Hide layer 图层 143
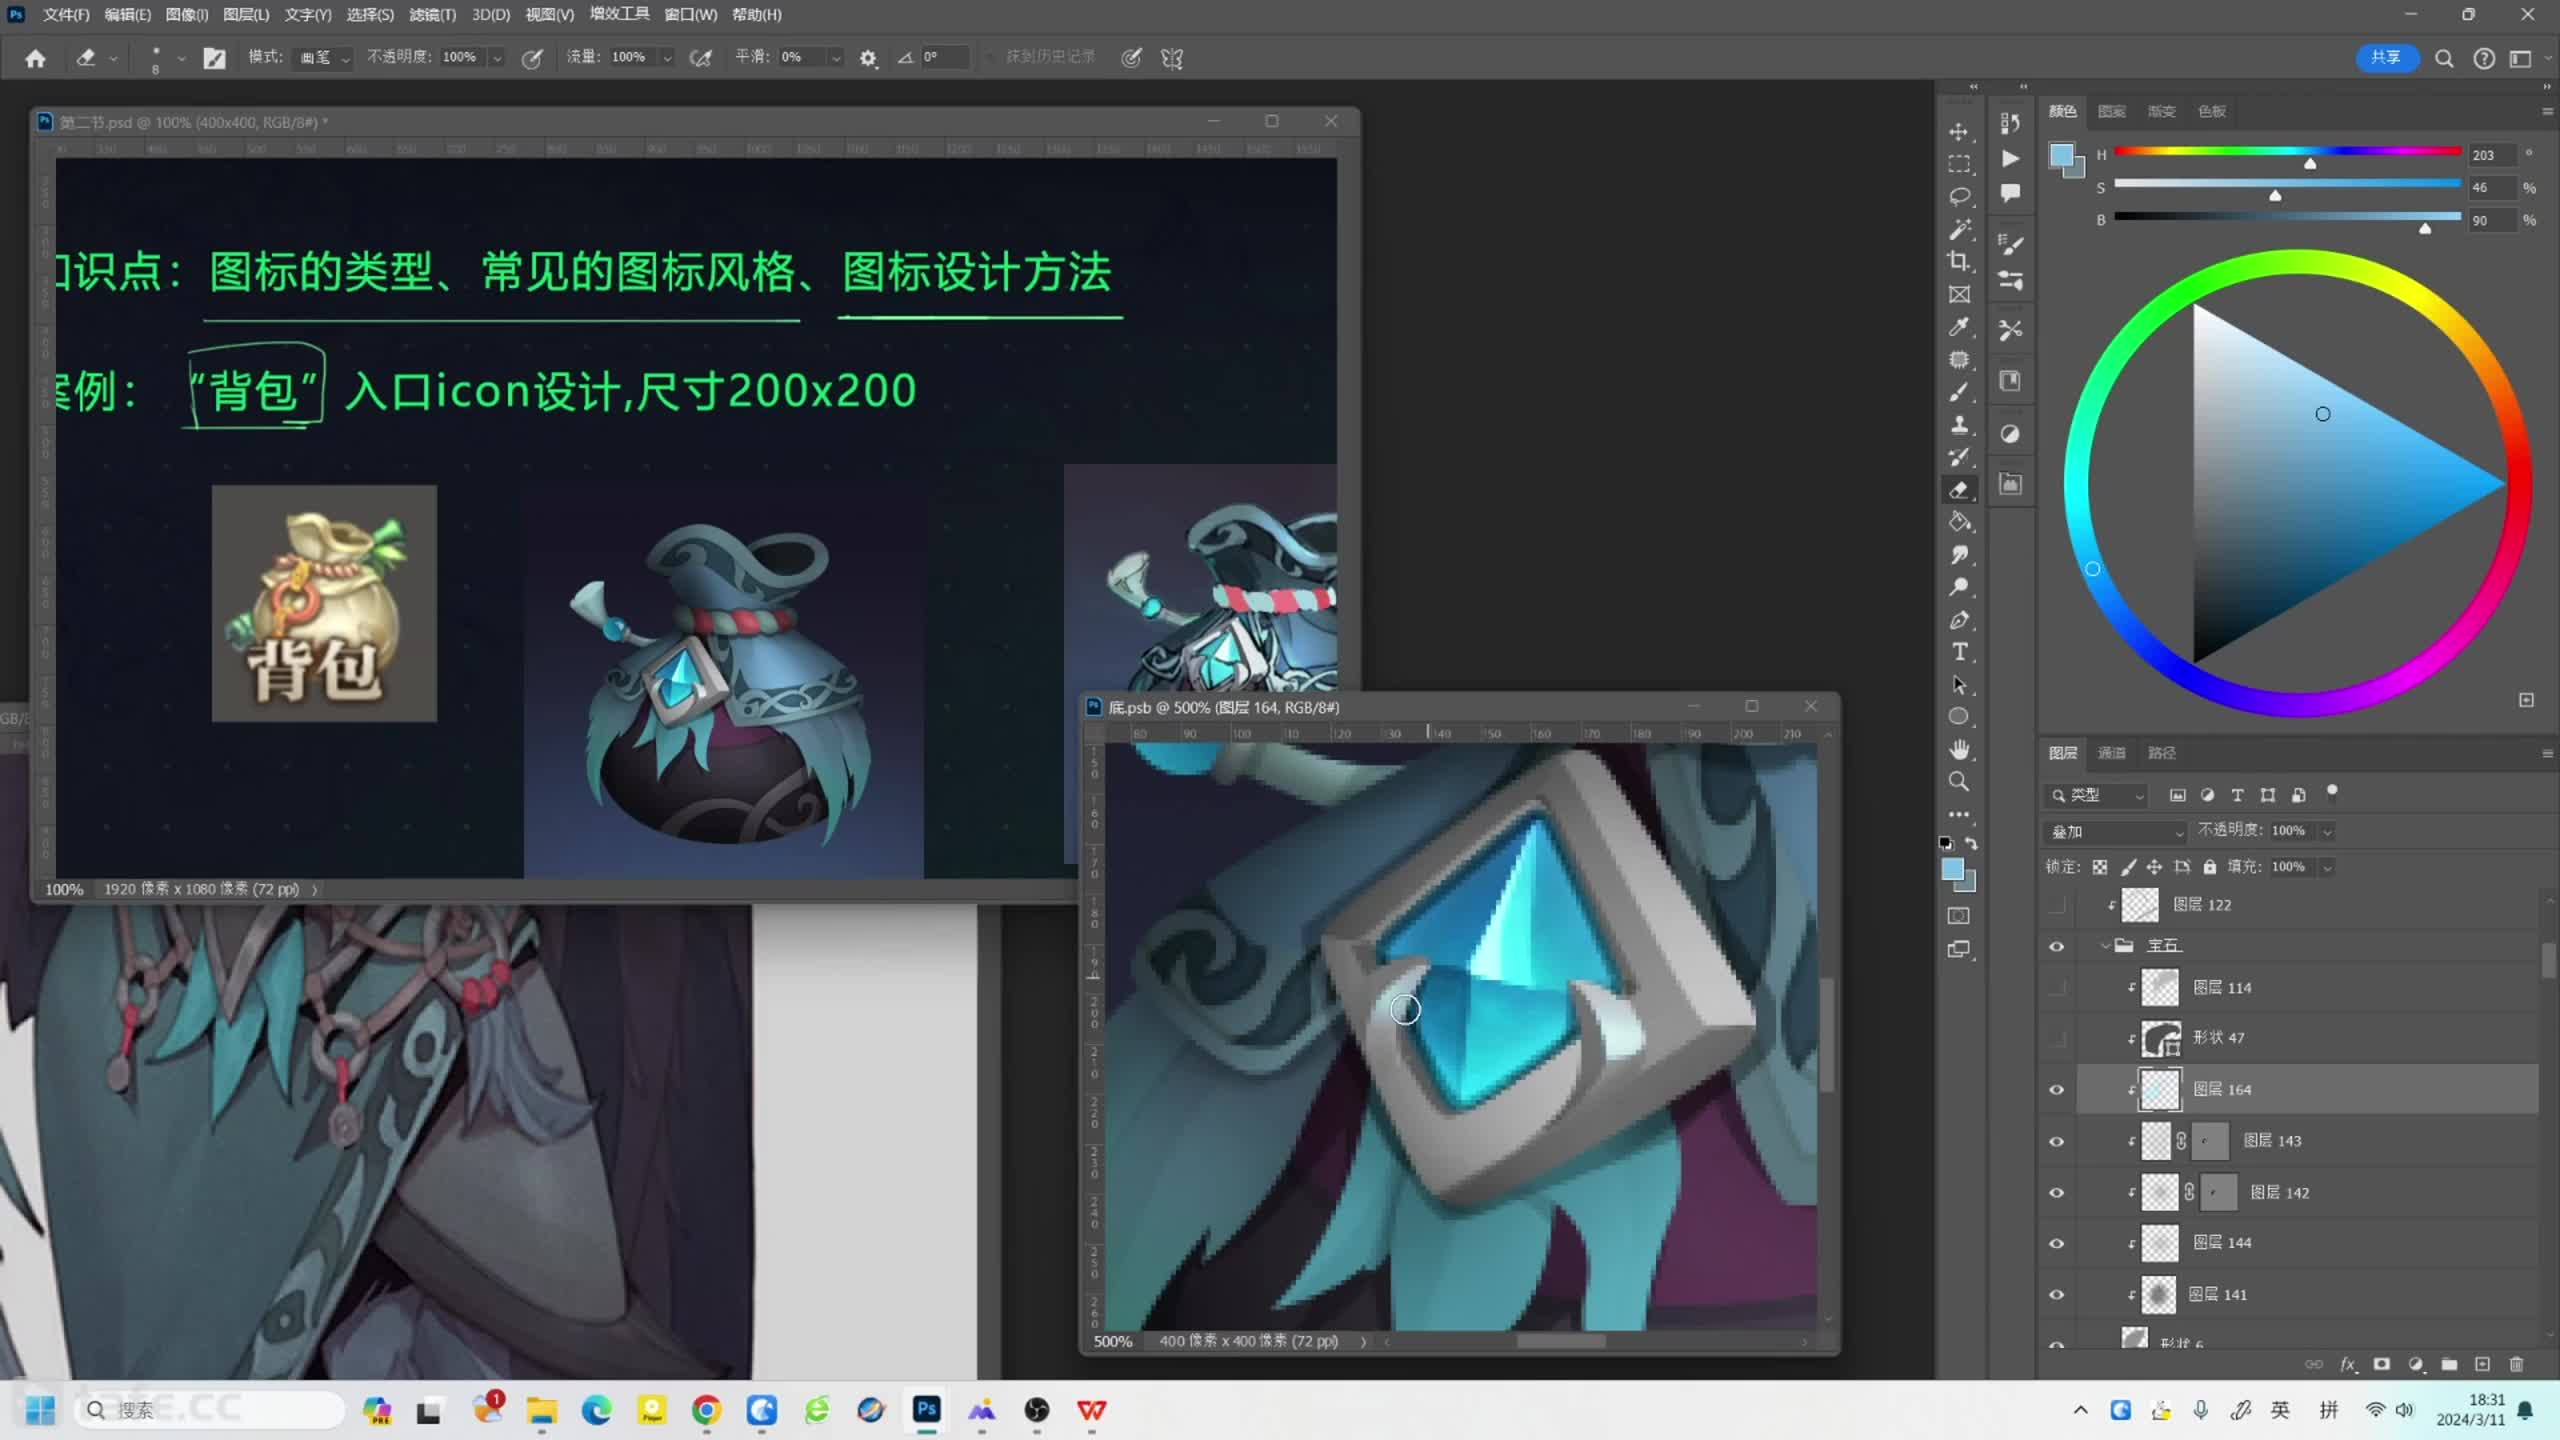Viewport: 2560px width, 1440px height. 2057,1141
